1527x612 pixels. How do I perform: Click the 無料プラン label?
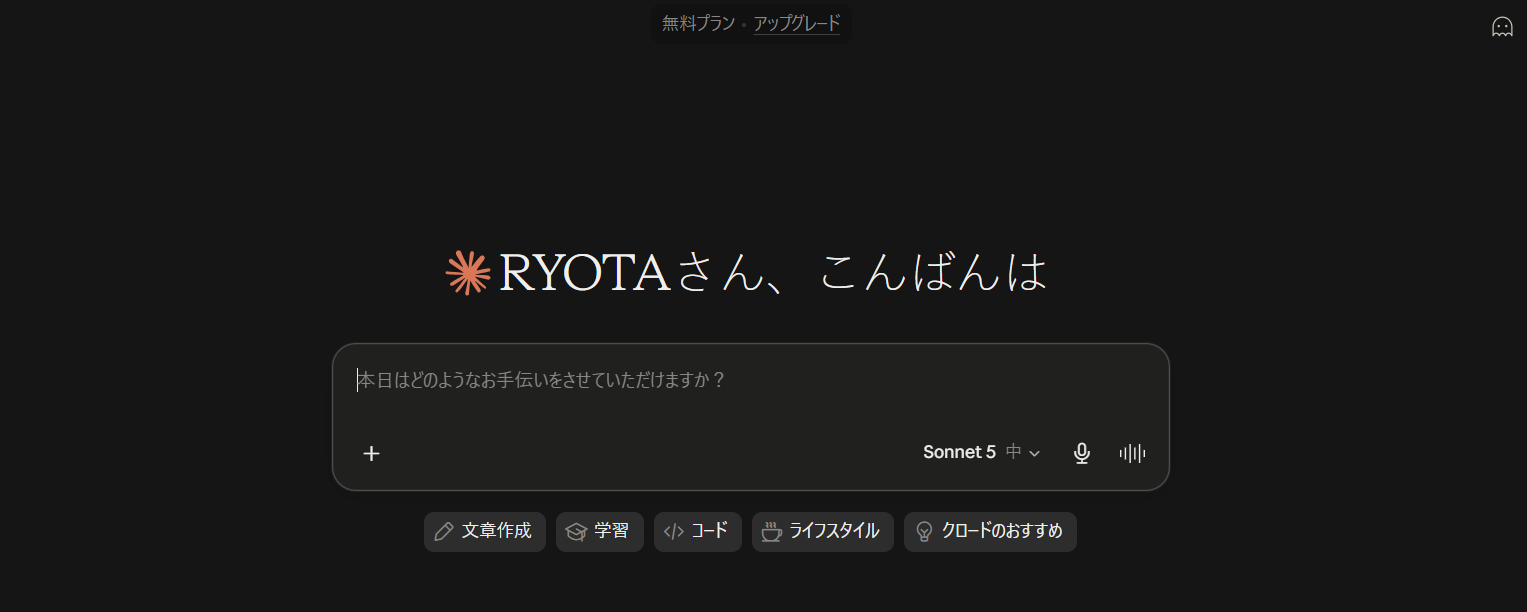click(698, 23)
